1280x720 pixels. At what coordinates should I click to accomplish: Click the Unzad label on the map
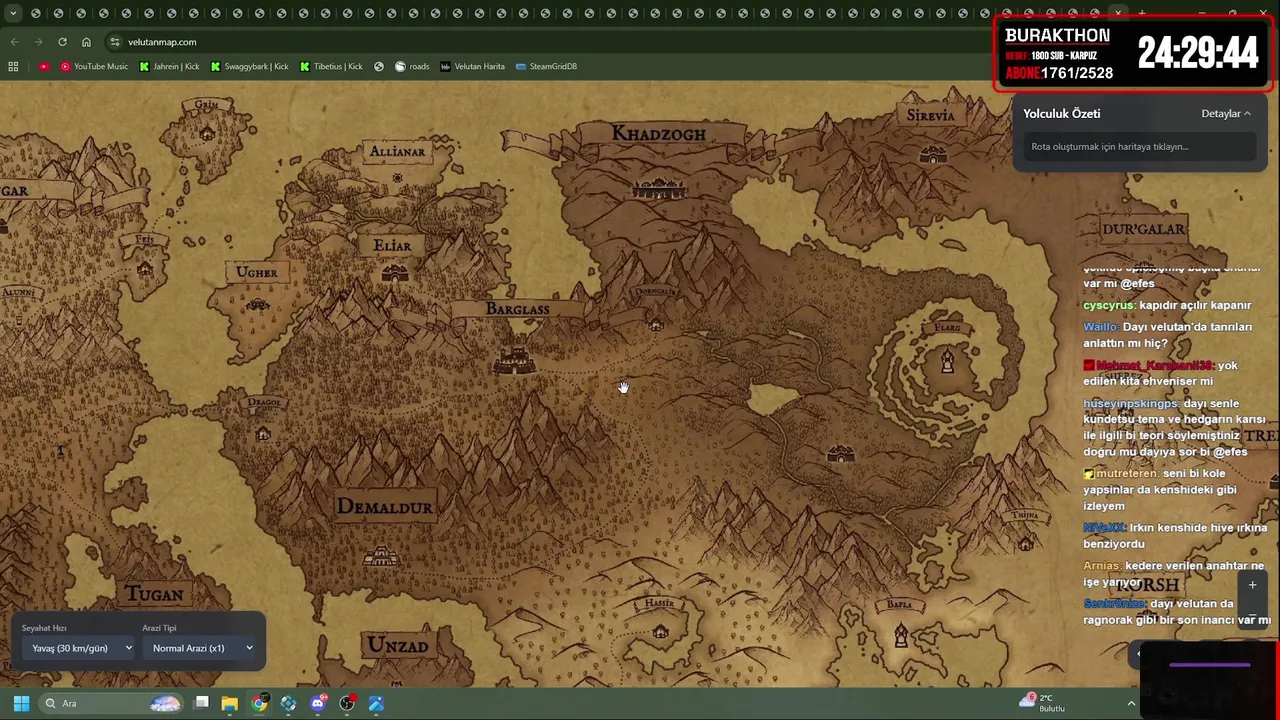397,646
